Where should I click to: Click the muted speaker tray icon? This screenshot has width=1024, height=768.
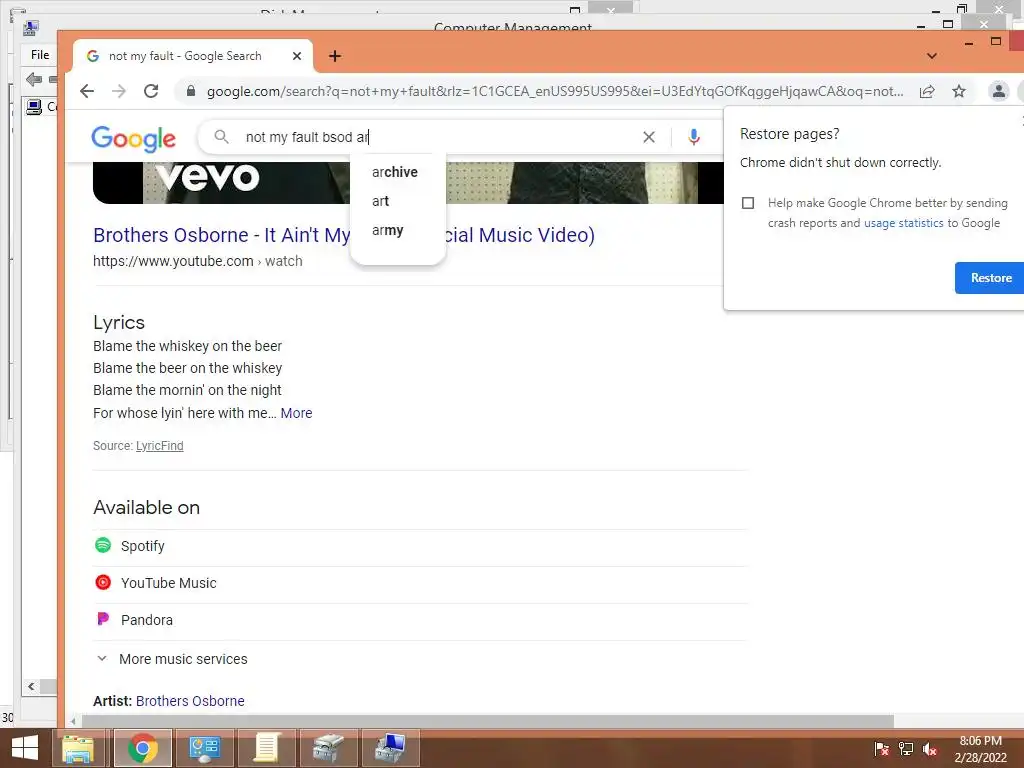tap(930, 749)
